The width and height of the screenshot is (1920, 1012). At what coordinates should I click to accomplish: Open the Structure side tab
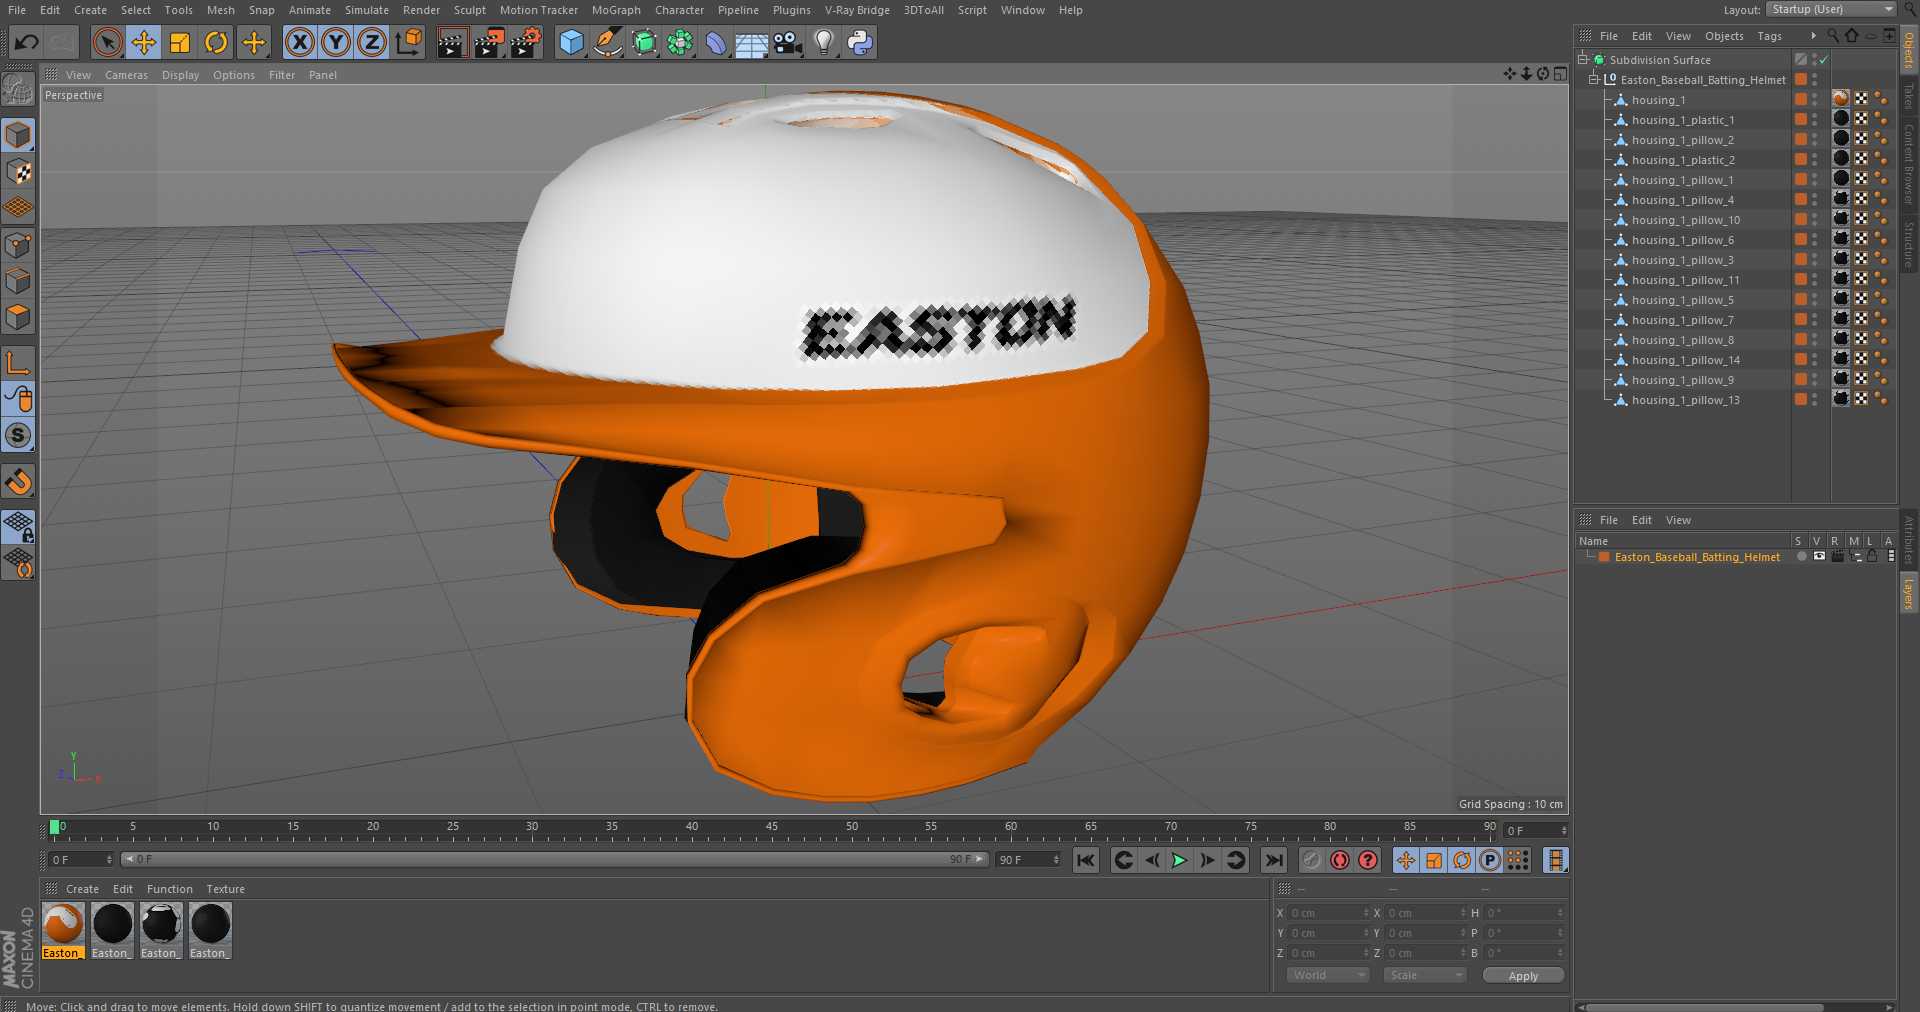pyautogui.click(x=1909, y=245)
